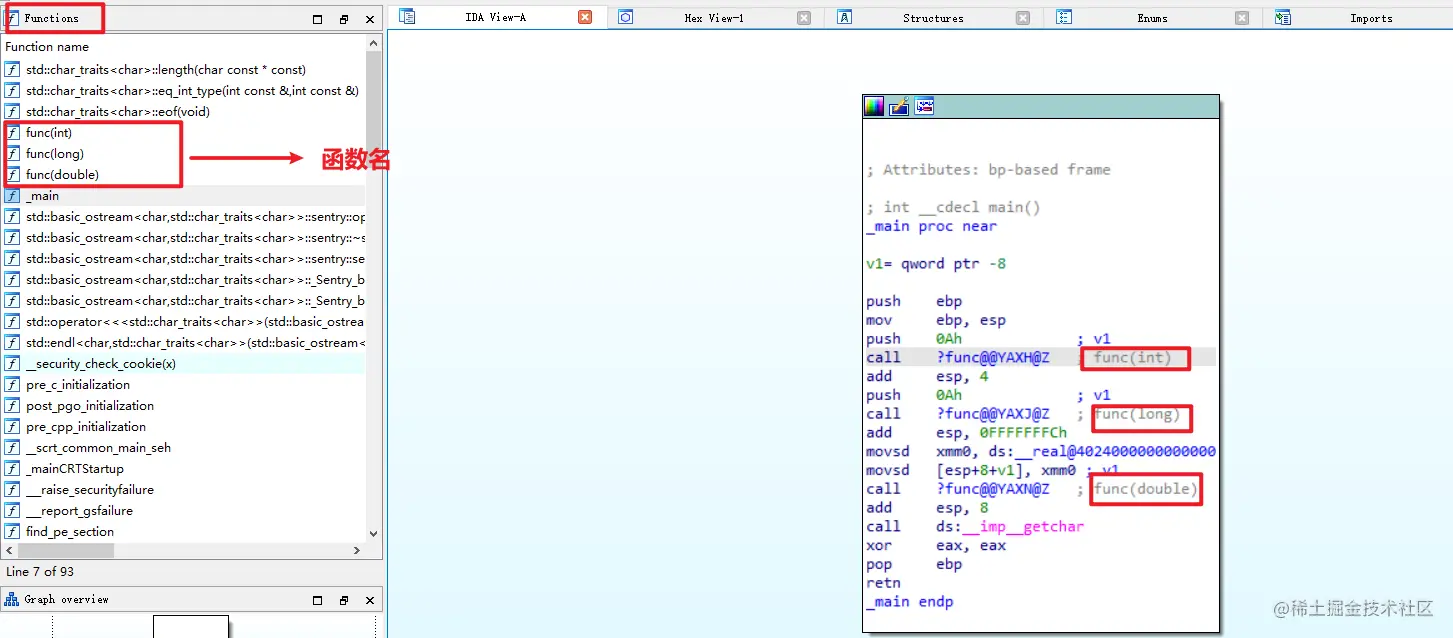Click the third title-bar icon of the _main graph node
1453x638 pixels.
pos(924,107)
